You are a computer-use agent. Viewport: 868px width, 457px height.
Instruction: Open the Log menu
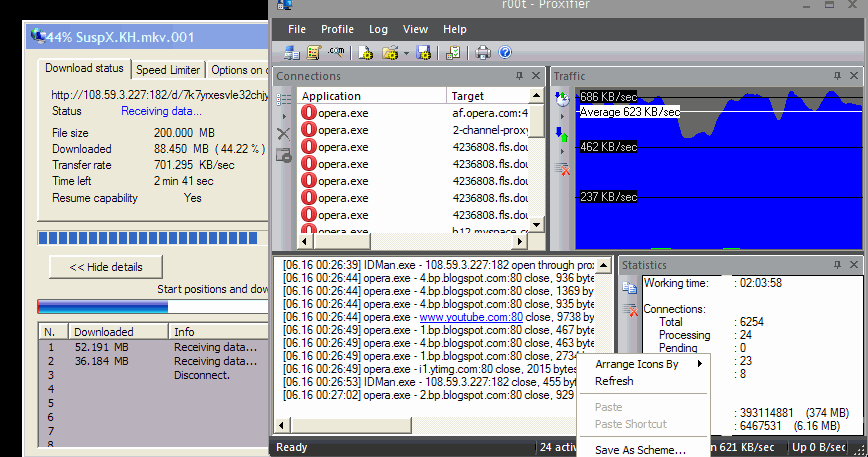click(x=378, y=29)
